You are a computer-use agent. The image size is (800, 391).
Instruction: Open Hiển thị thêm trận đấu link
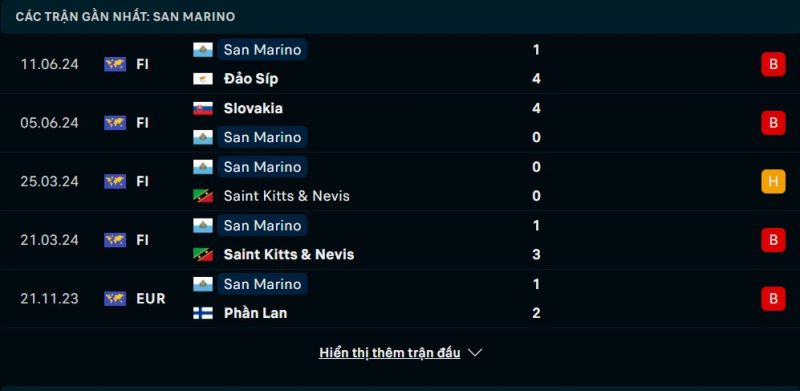point(389,353)
